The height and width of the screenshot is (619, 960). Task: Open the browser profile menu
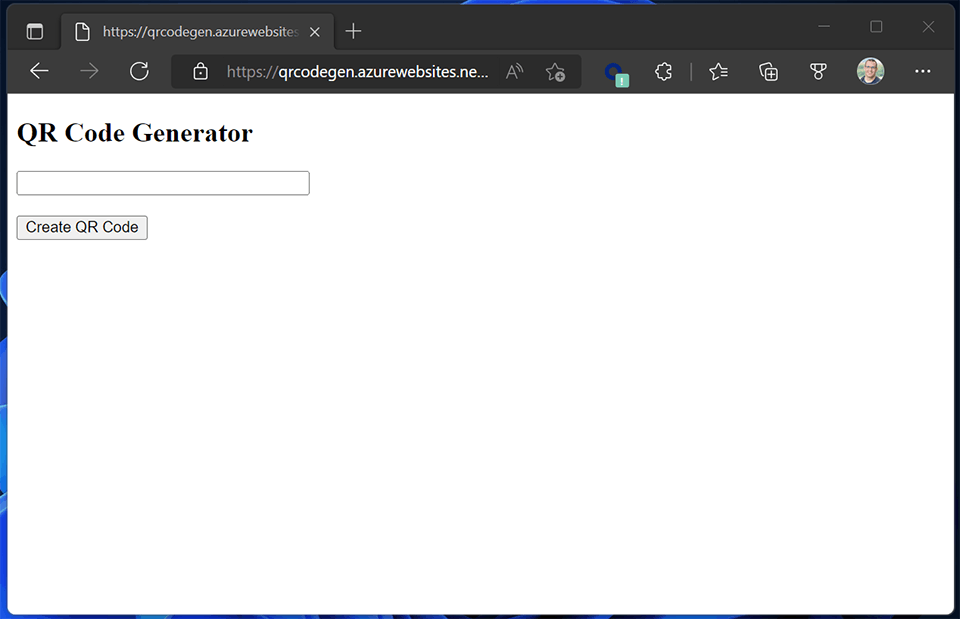pyautogui.click(x=870, y=71)
